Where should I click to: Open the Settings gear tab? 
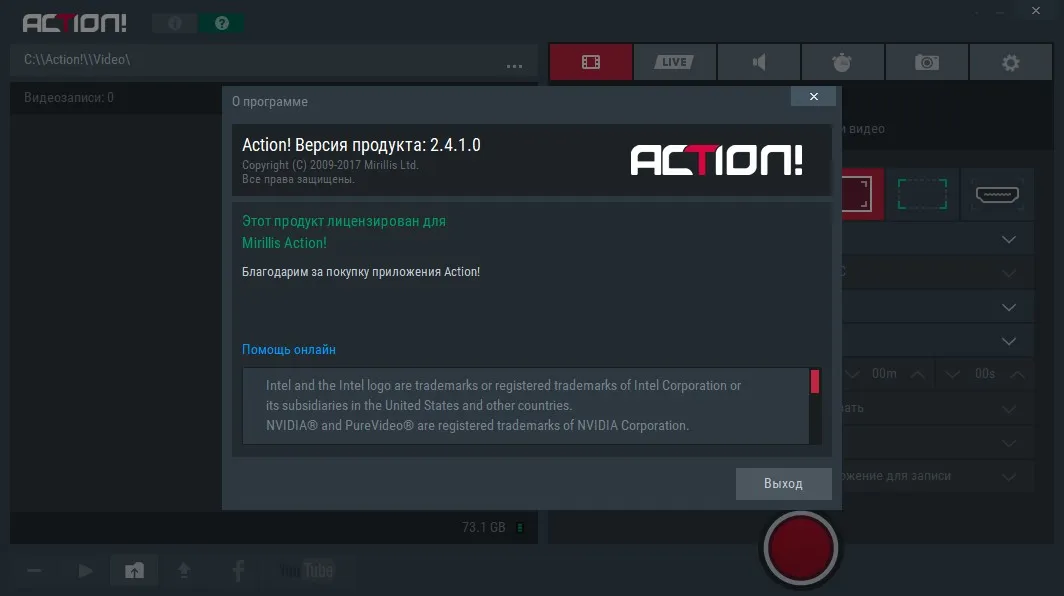tap(1010, 62)
